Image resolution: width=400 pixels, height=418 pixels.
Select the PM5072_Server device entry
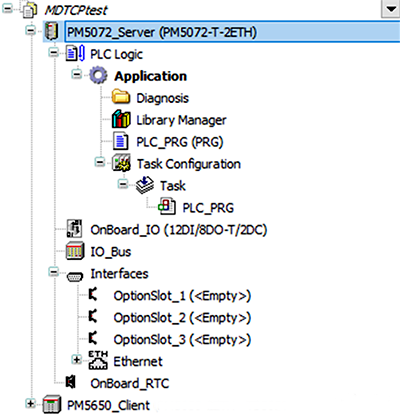pyautogui.click(x=162, y=32)
